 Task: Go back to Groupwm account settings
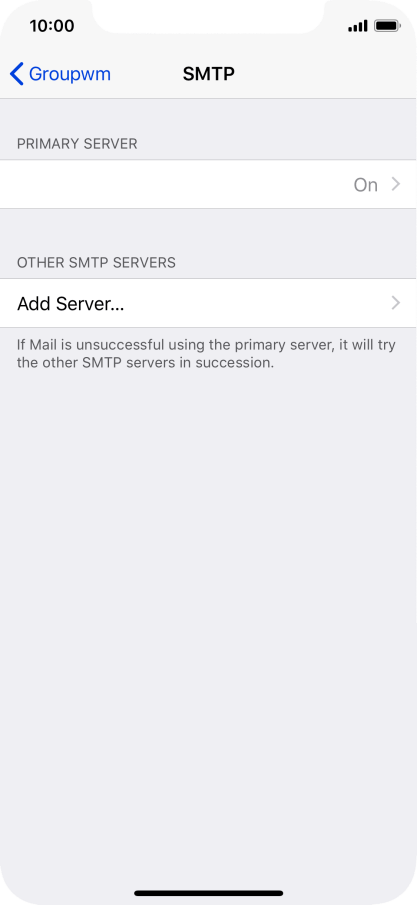pyautogui.click(x=60, y=74)
